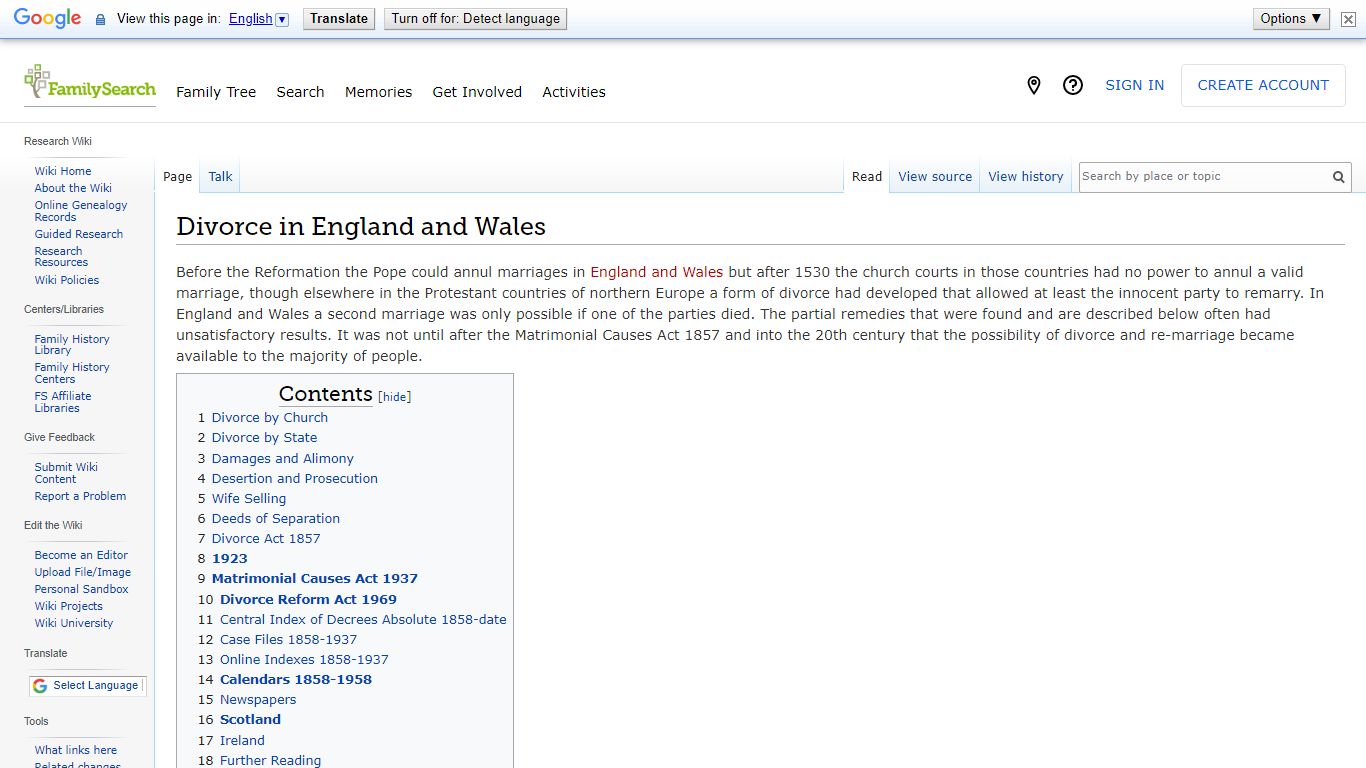This screenshot has width=1366, height=768.
Task: Jump to Damages and Alimony section
Action: pyautogui.click(x=283, y=458)
